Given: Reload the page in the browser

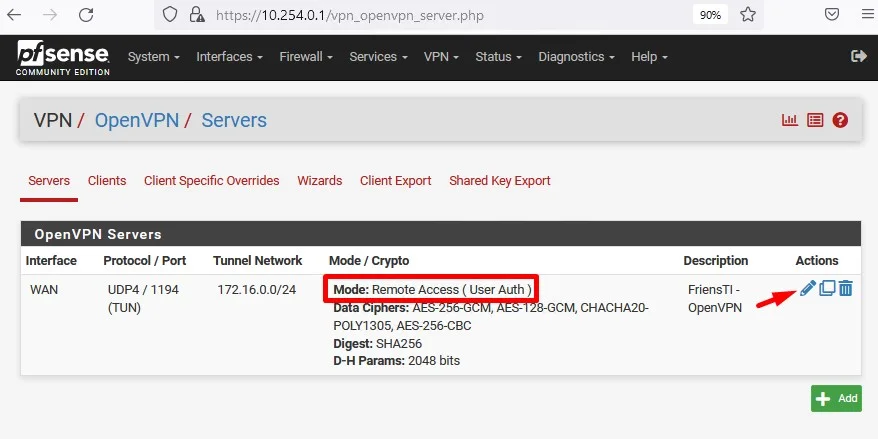Looking at the screenshot, I should click(x=86, y=15).
